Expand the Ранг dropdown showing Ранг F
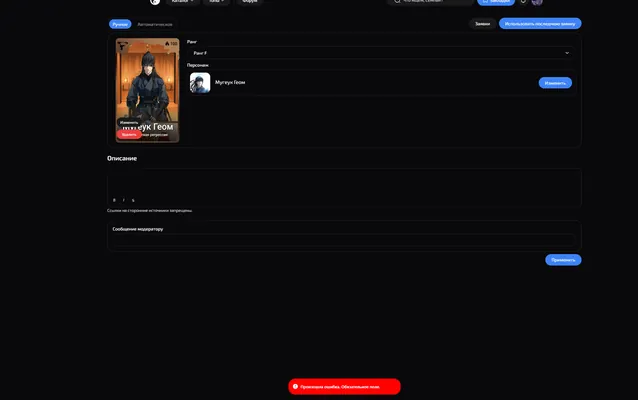The image size is (638, 400). [x=381, y=53]
